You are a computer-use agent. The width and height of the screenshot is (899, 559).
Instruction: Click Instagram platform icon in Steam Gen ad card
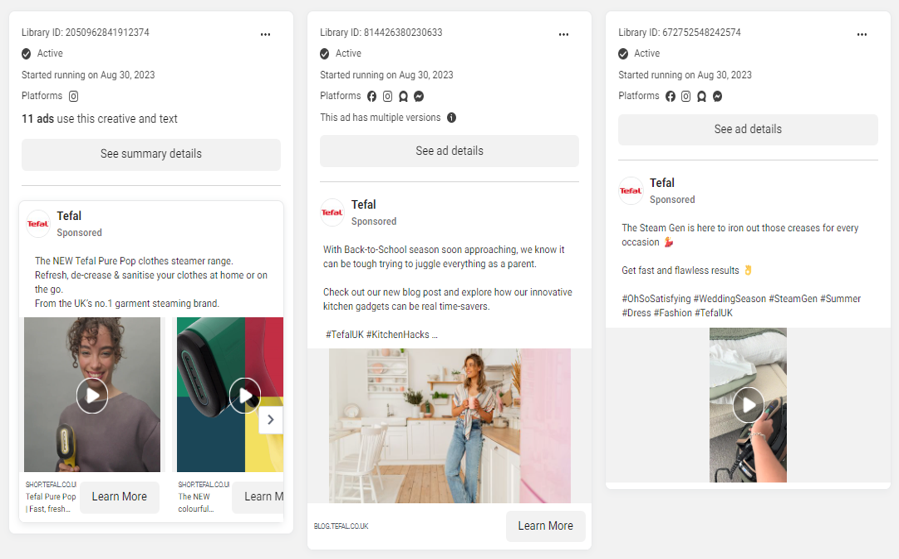(x=686, y=96)
